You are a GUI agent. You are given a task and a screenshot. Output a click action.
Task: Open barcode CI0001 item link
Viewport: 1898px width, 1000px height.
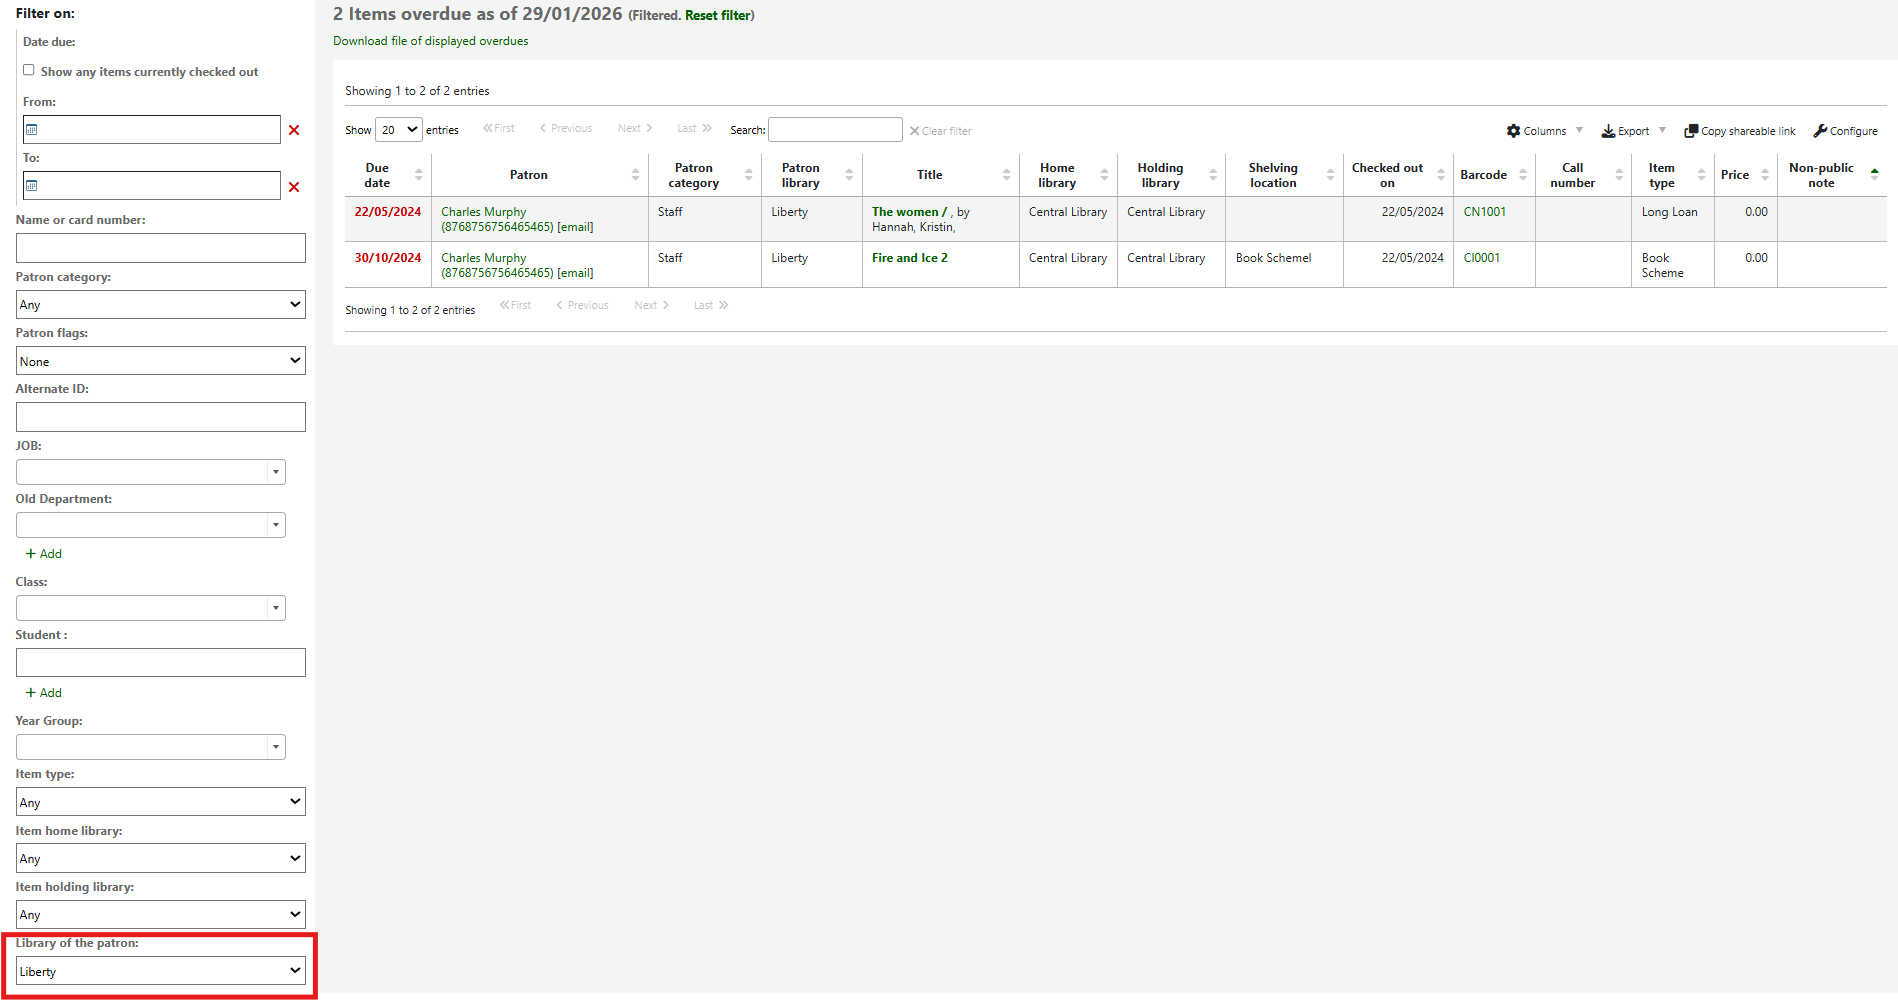(x=1482, y=258)
